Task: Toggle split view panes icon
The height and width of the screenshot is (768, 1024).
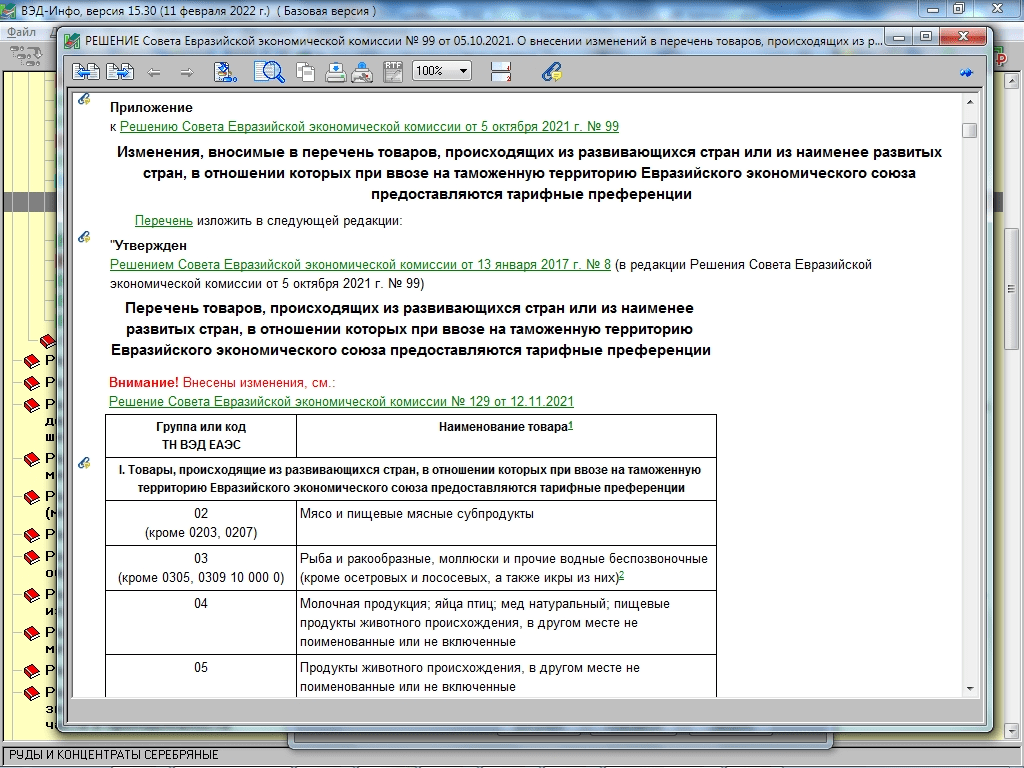Action: (501, 72)
